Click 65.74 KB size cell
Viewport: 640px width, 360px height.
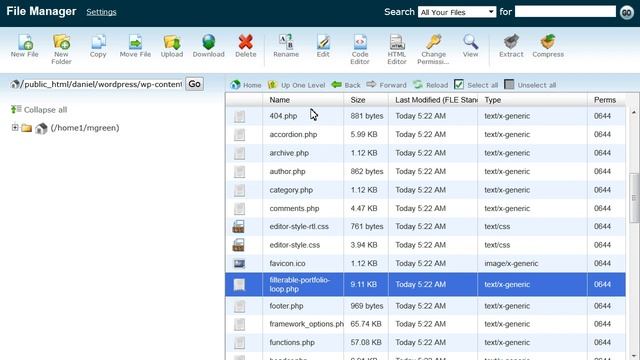[366, 324]
